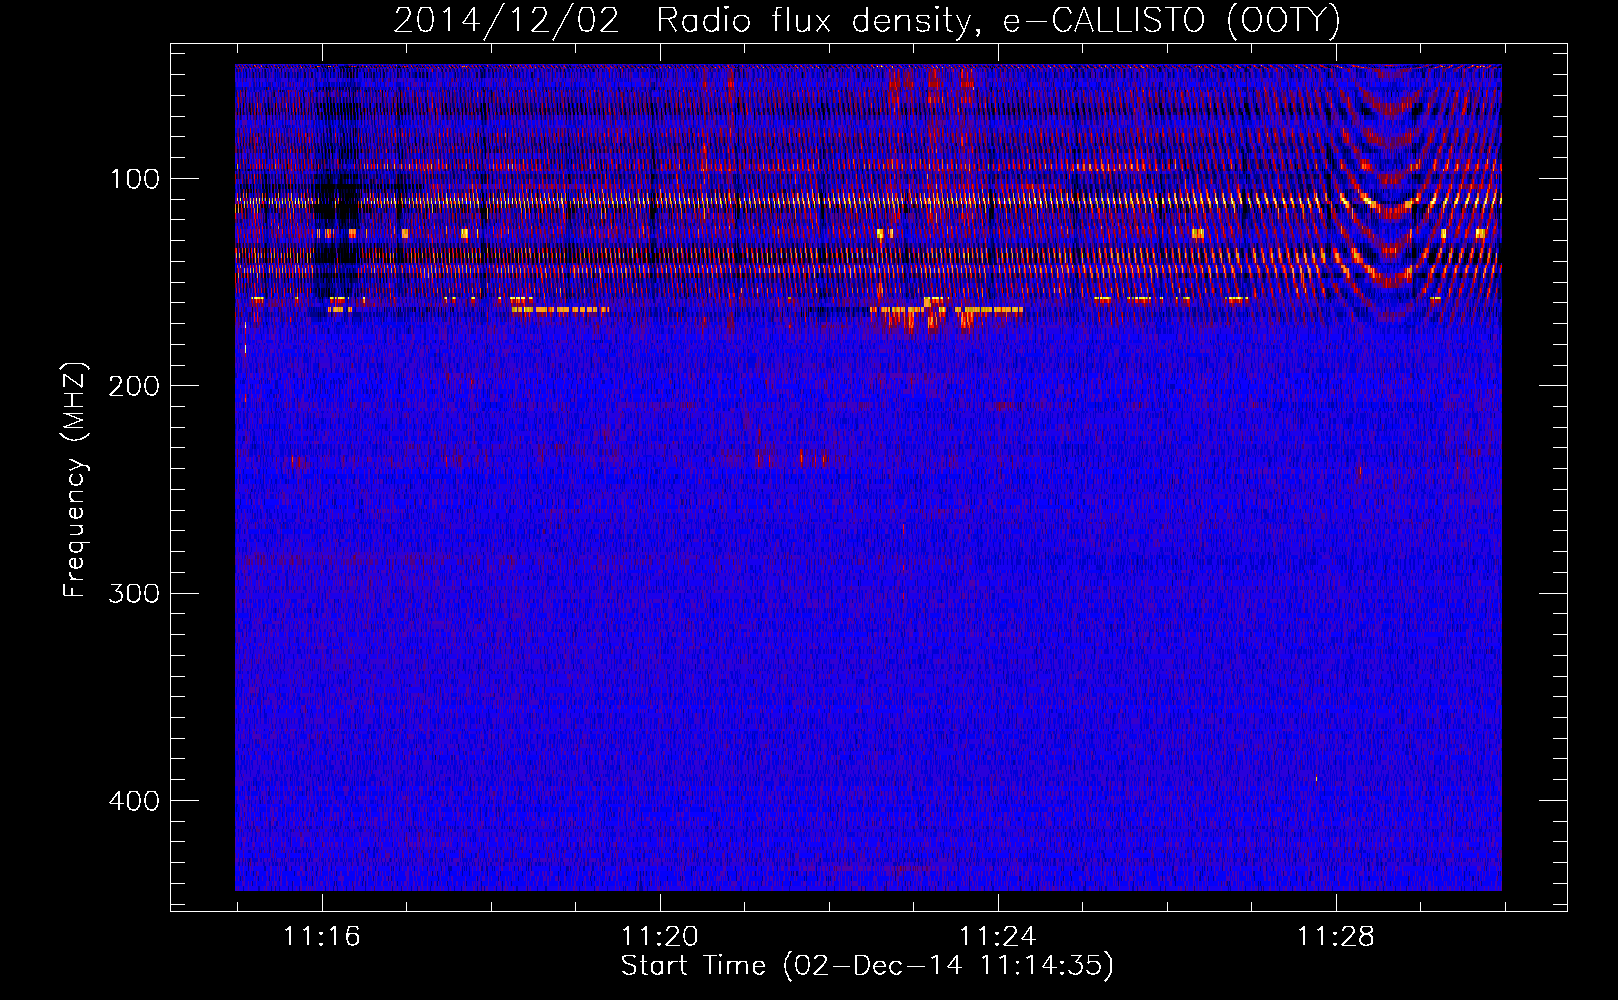
Task: Click the 100 MHz tick label
Action: click(135, 179)
